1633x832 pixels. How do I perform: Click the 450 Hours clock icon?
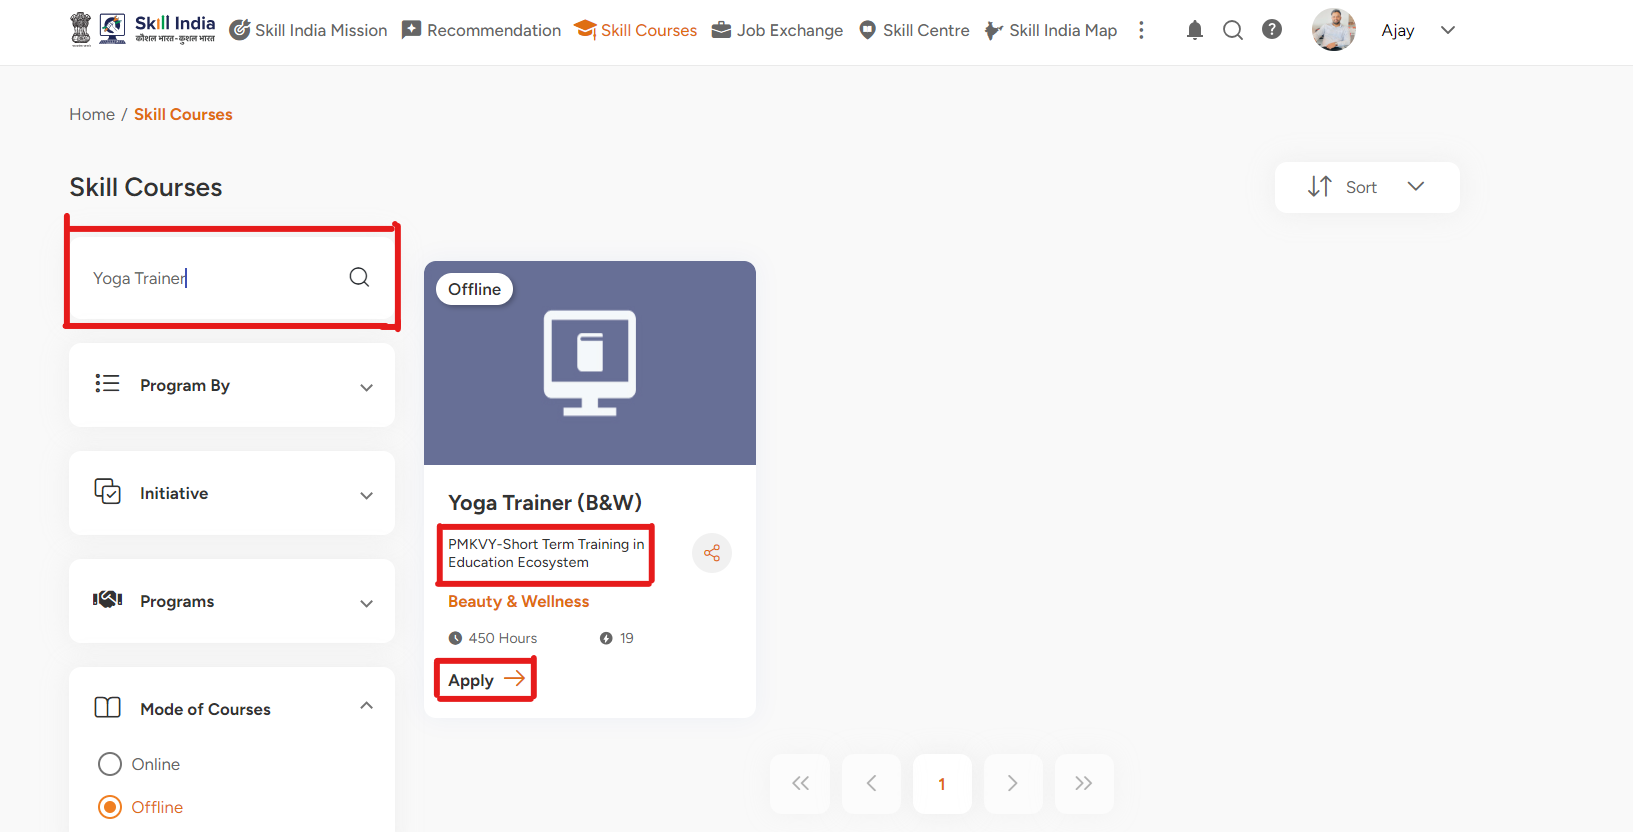pyautogui.click(x=455, y=638)
